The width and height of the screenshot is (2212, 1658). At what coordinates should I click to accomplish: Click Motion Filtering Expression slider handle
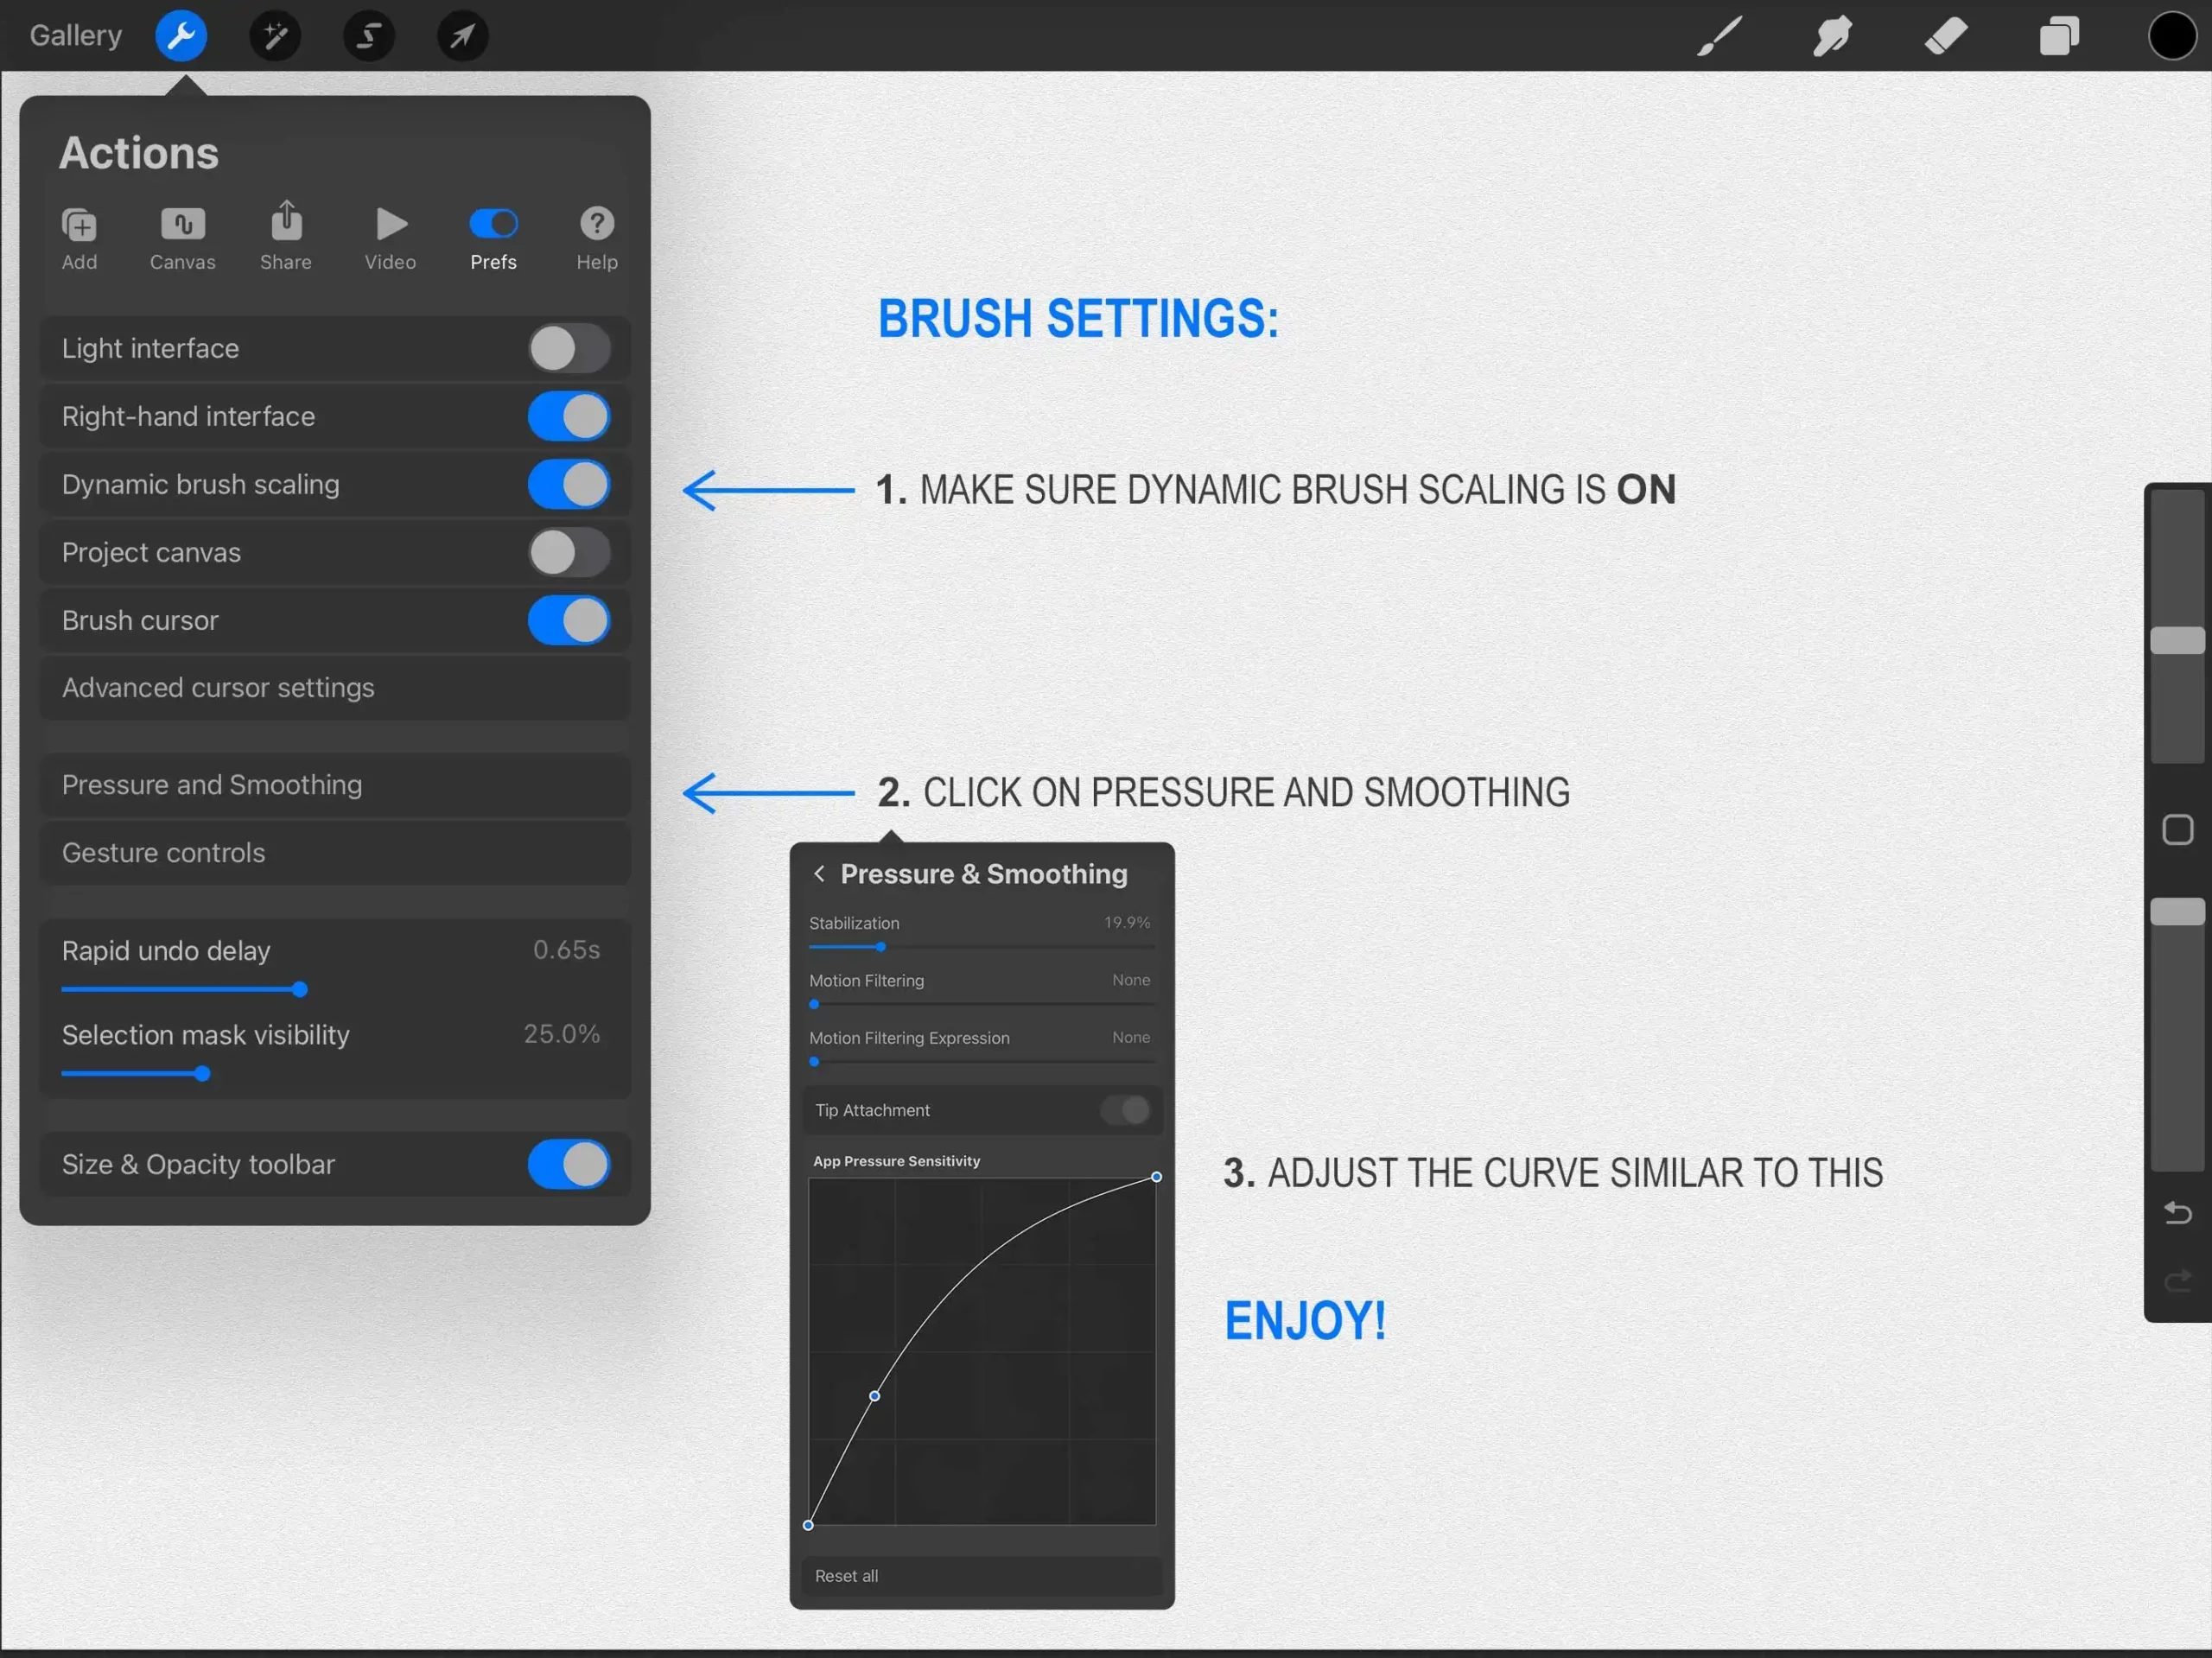[x=814, y=1061]
